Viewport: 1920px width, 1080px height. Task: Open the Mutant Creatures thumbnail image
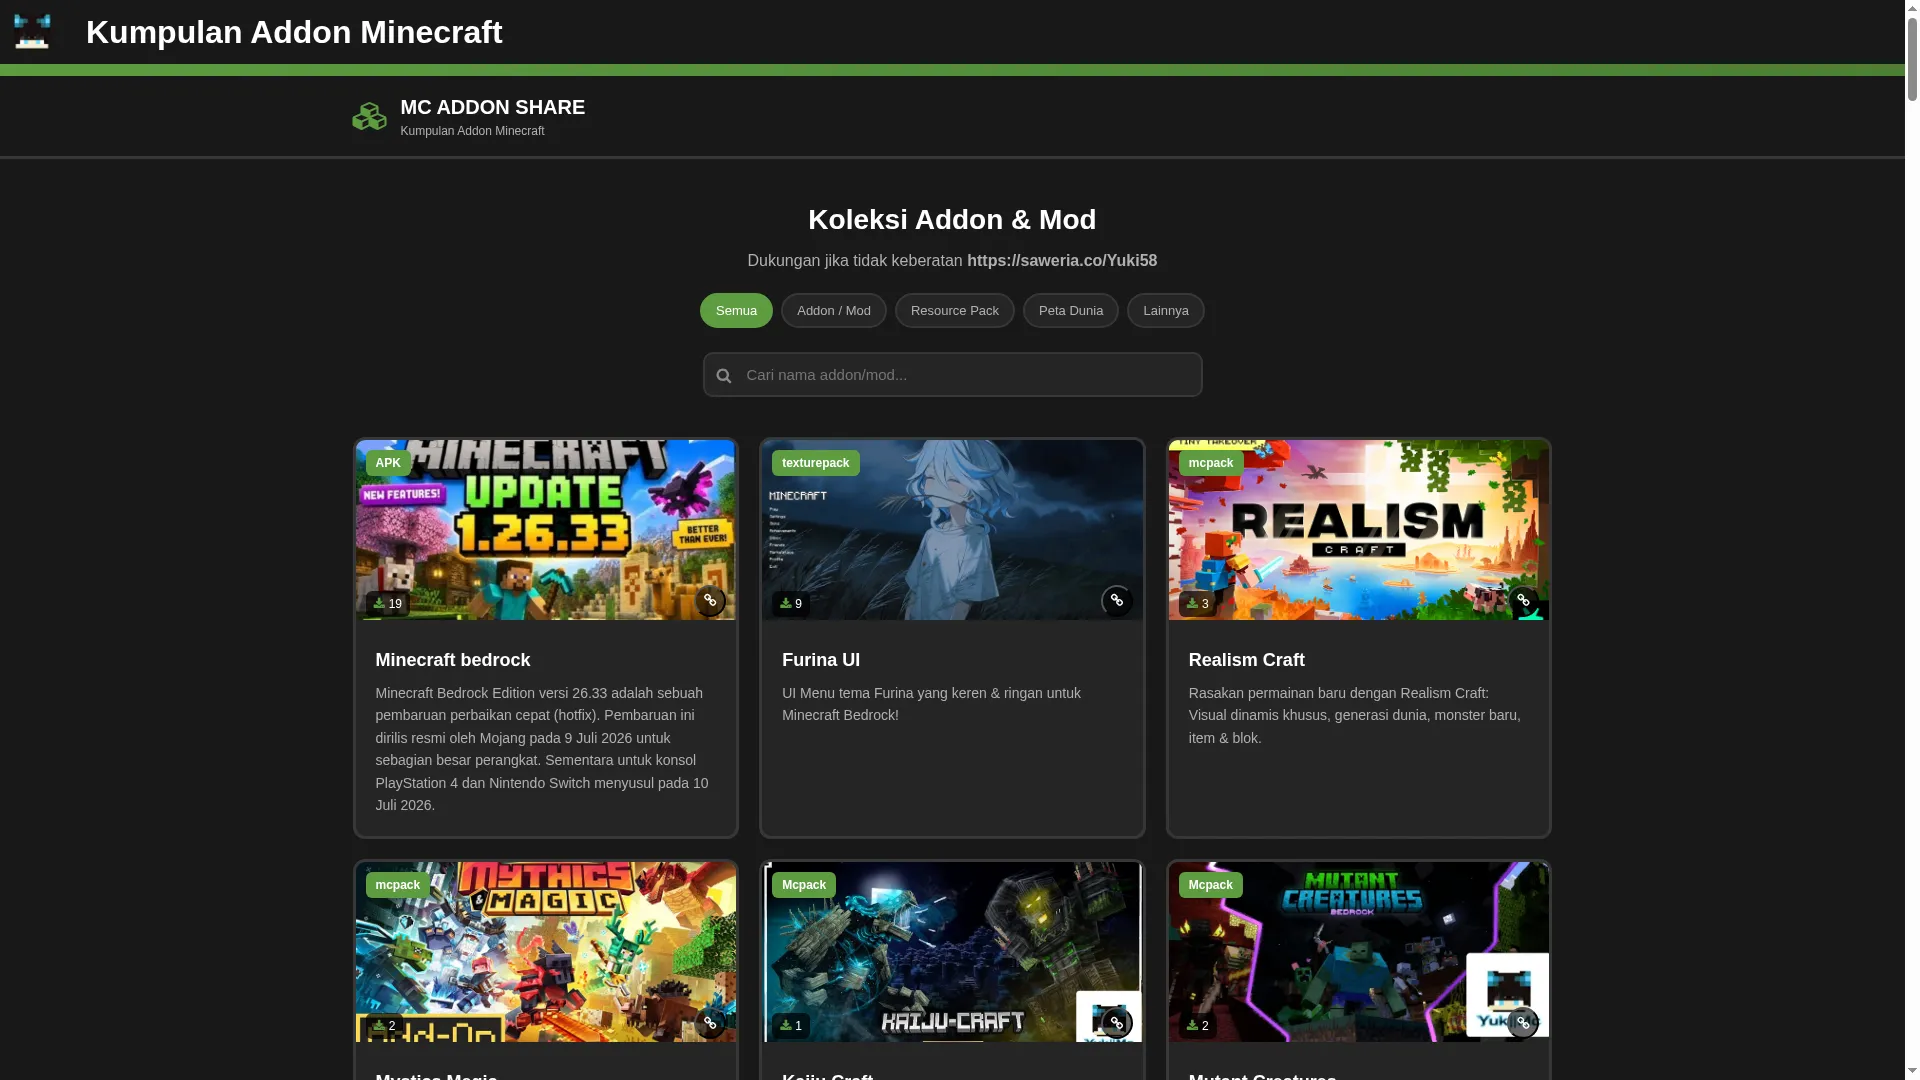coord(1359,952)
